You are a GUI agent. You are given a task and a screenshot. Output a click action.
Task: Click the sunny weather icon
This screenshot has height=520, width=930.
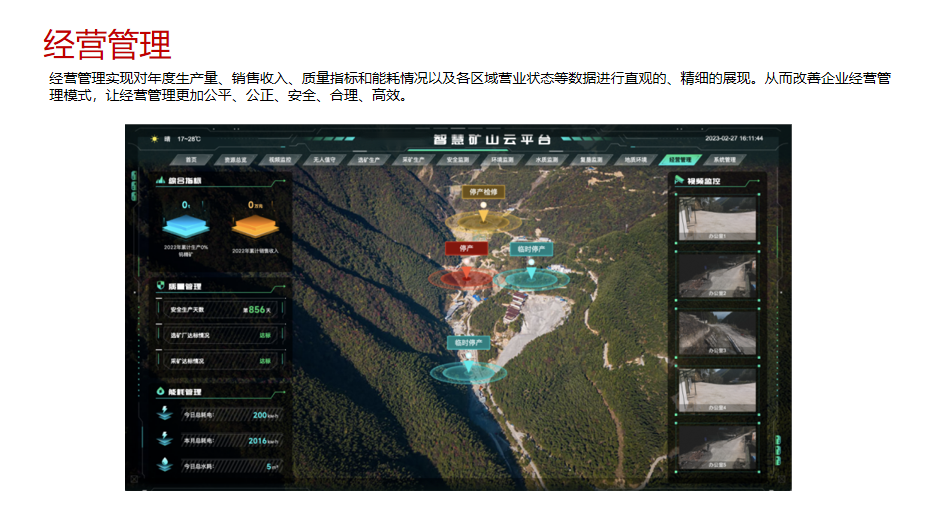click(x=153, y=139)
